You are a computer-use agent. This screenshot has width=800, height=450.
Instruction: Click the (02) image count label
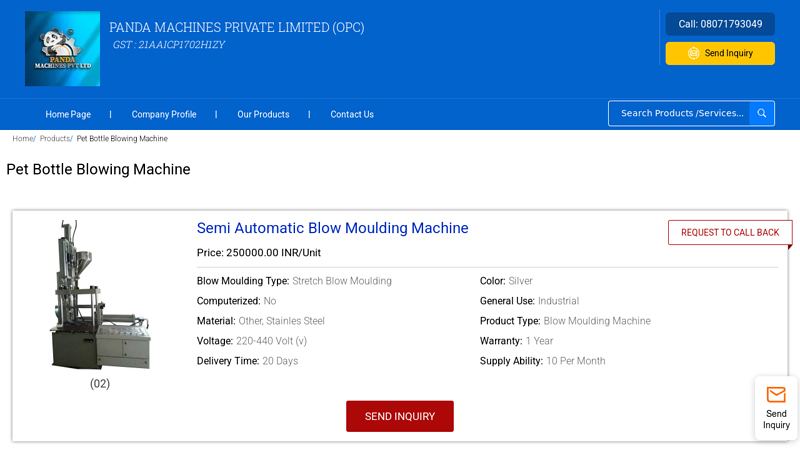click(x=100, y=384)
